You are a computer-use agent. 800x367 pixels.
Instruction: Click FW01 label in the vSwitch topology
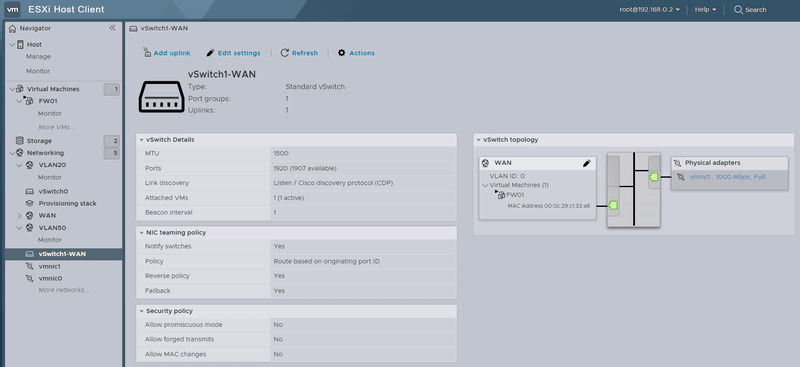[515, 194]
